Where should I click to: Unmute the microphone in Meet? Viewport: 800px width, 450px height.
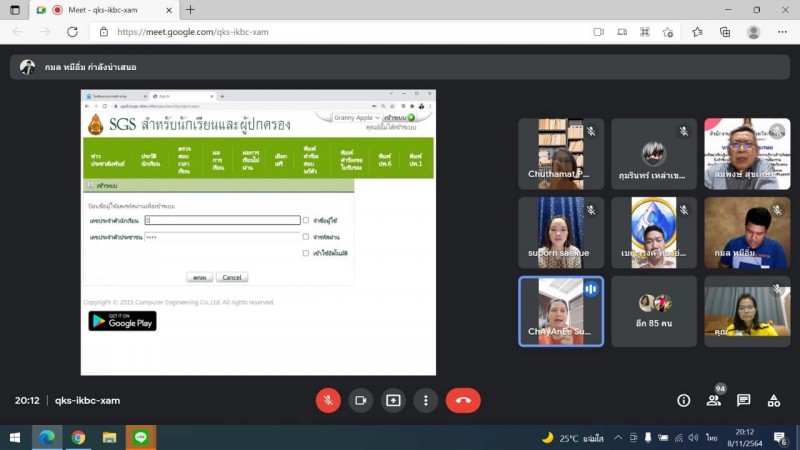[328, 400]
